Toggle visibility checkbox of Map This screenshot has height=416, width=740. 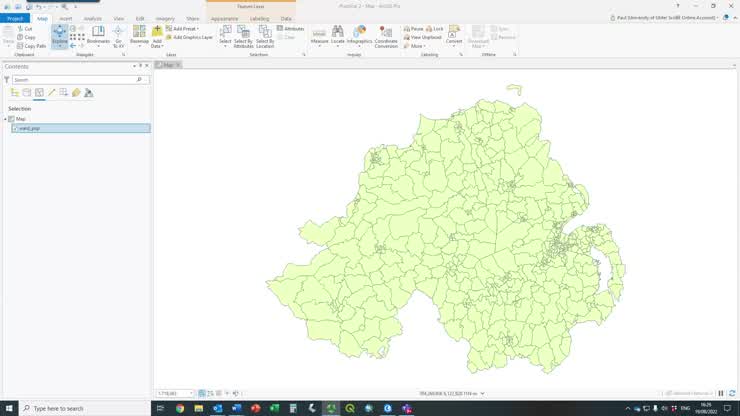(x=11, y=119)
